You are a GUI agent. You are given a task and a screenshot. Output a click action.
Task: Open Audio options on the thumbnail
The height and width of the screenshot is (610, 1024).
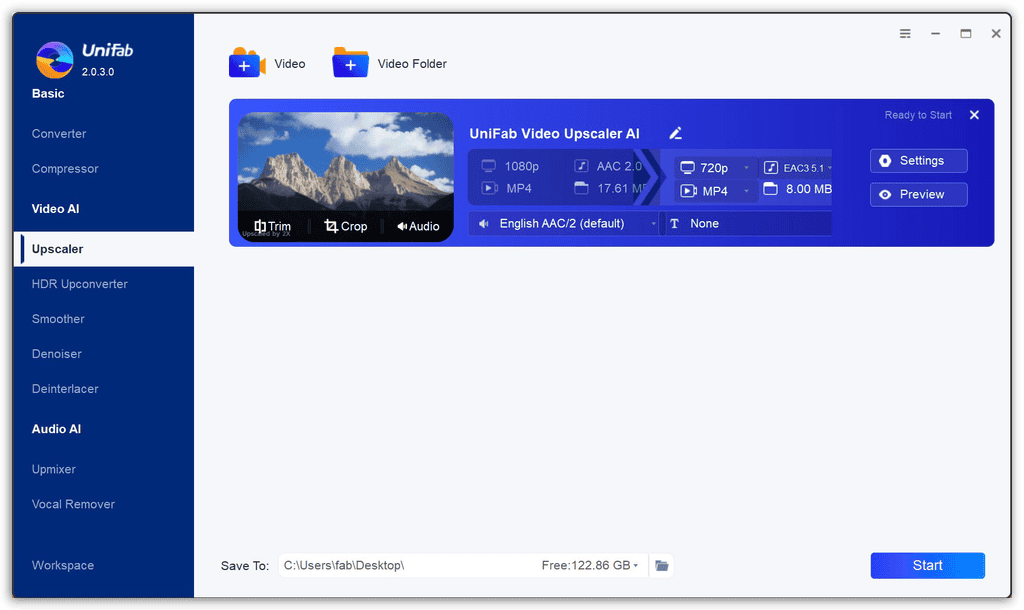pos(418,226)
